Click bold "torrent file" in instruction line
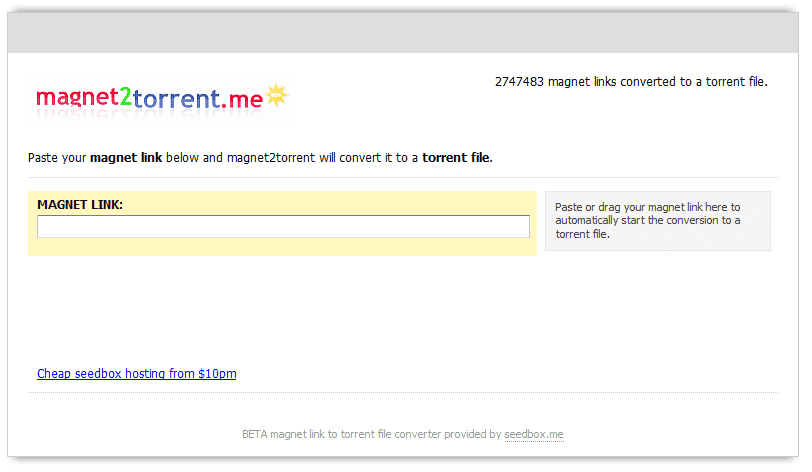The height and width of the screenshot is (472, 812). coord(456,158)
